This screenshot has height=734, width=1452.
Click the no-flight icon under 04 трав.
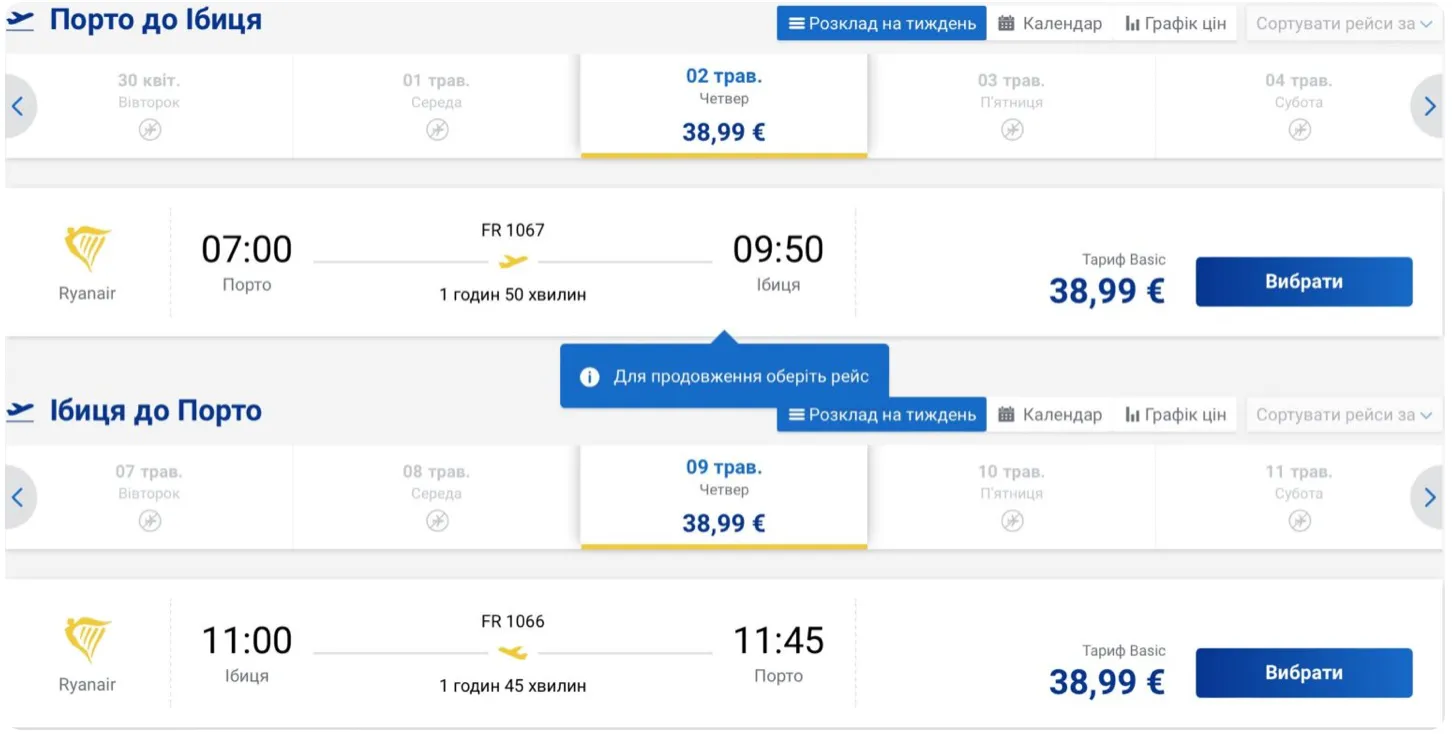click(x=1299, y=130)
